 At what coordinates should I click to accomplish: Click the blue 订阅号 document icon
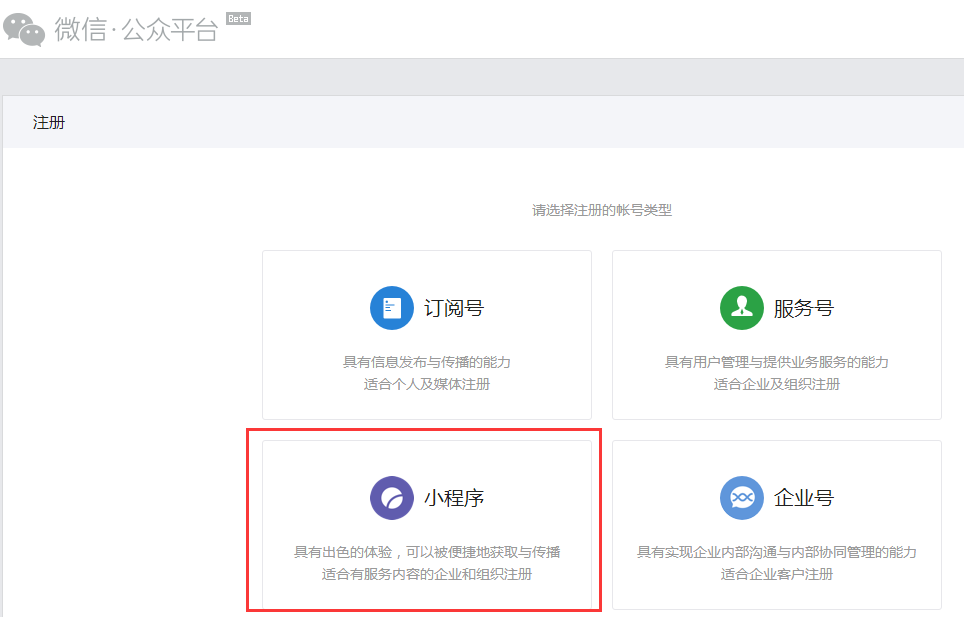392,308
